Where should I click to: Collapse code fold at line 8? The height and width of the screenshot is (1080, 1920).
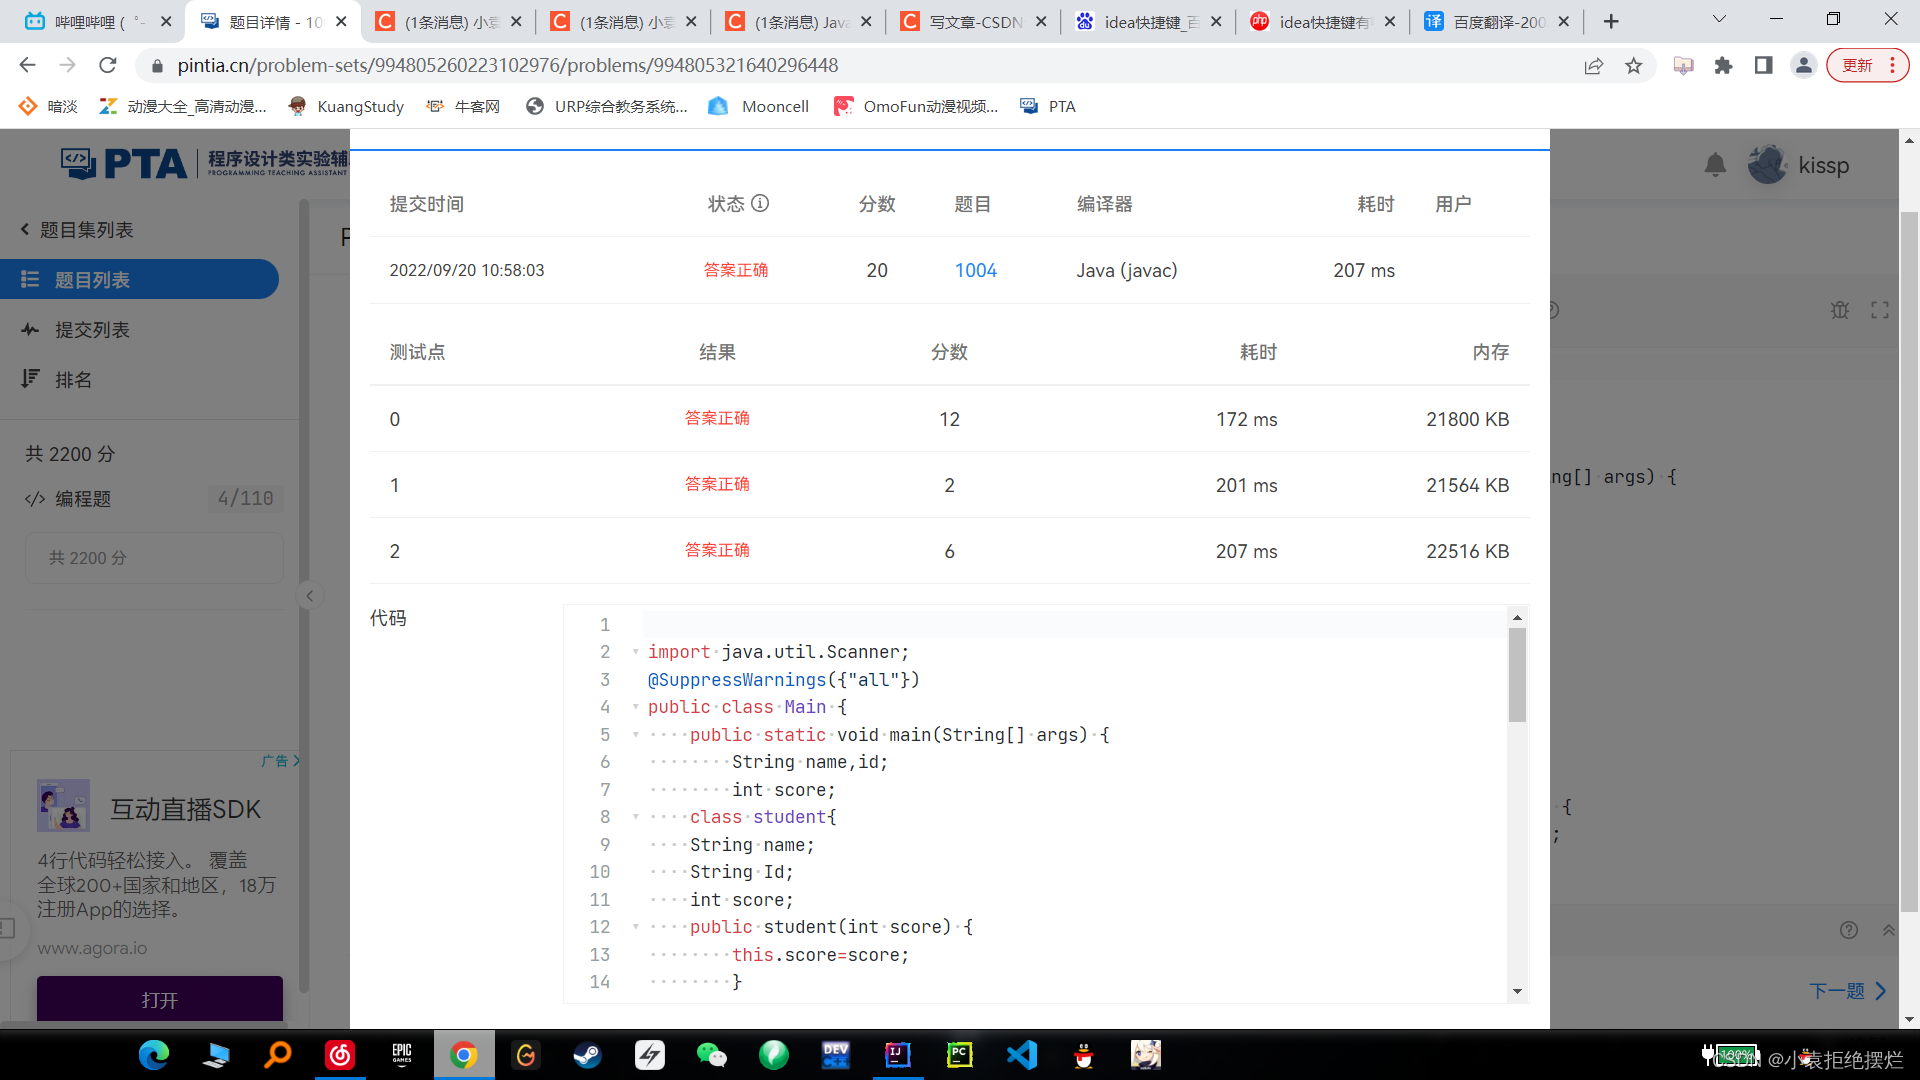635,817
